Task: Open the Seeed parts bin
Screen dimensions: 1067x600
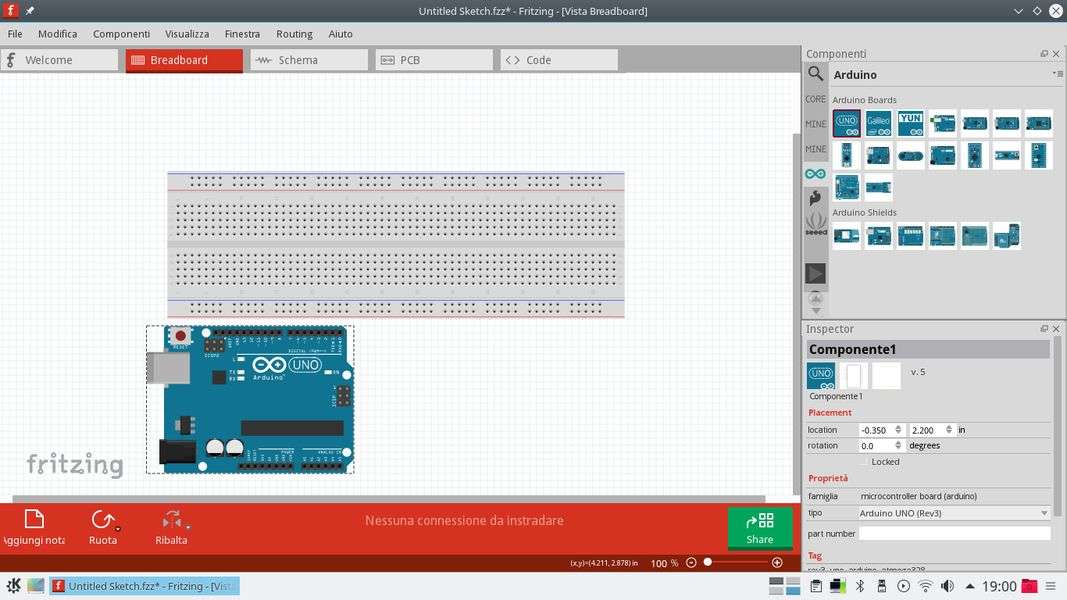Action: coord(815,224)
